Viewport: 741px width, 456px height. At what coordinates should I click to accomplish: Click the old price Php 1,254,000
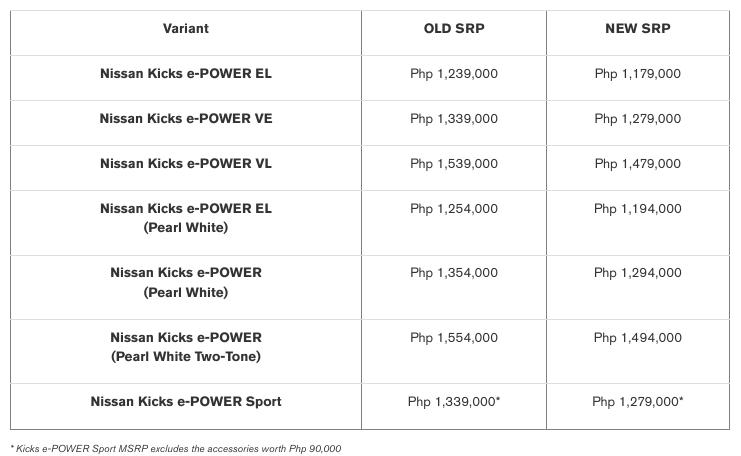pyautogui.click(x=453, y=209)
